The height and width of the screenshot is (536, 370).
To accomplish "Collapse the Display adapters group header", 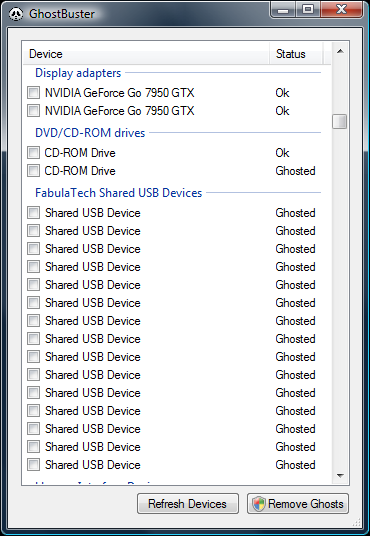I will click(78, 73).
